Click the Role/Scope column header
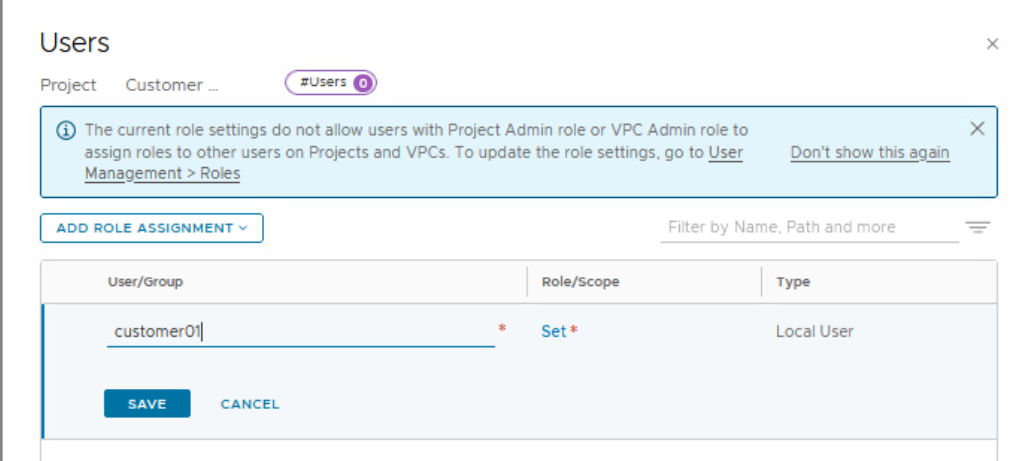1019x461 pixels. click(x=580, y=282)
